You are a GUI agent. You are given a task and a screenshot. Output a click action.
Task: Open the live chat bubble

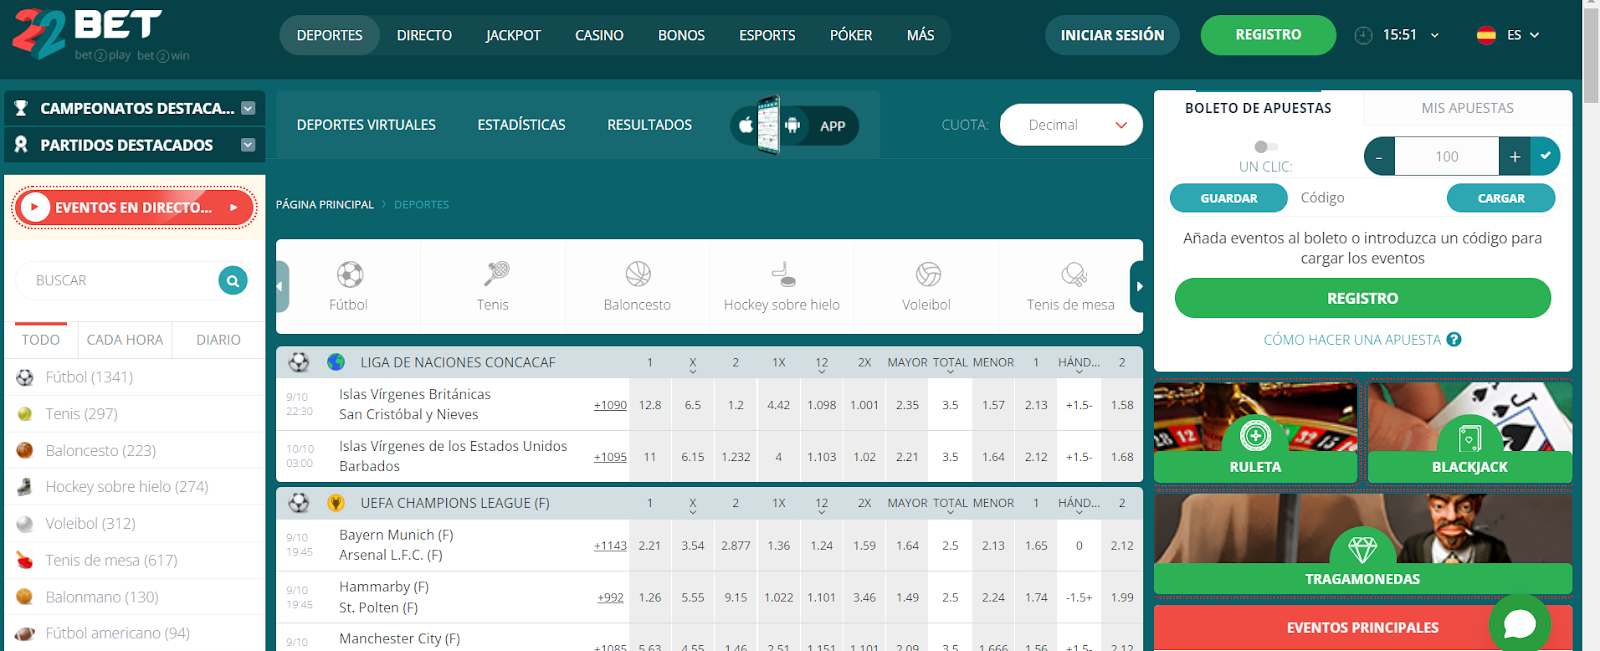point(1519,624)
